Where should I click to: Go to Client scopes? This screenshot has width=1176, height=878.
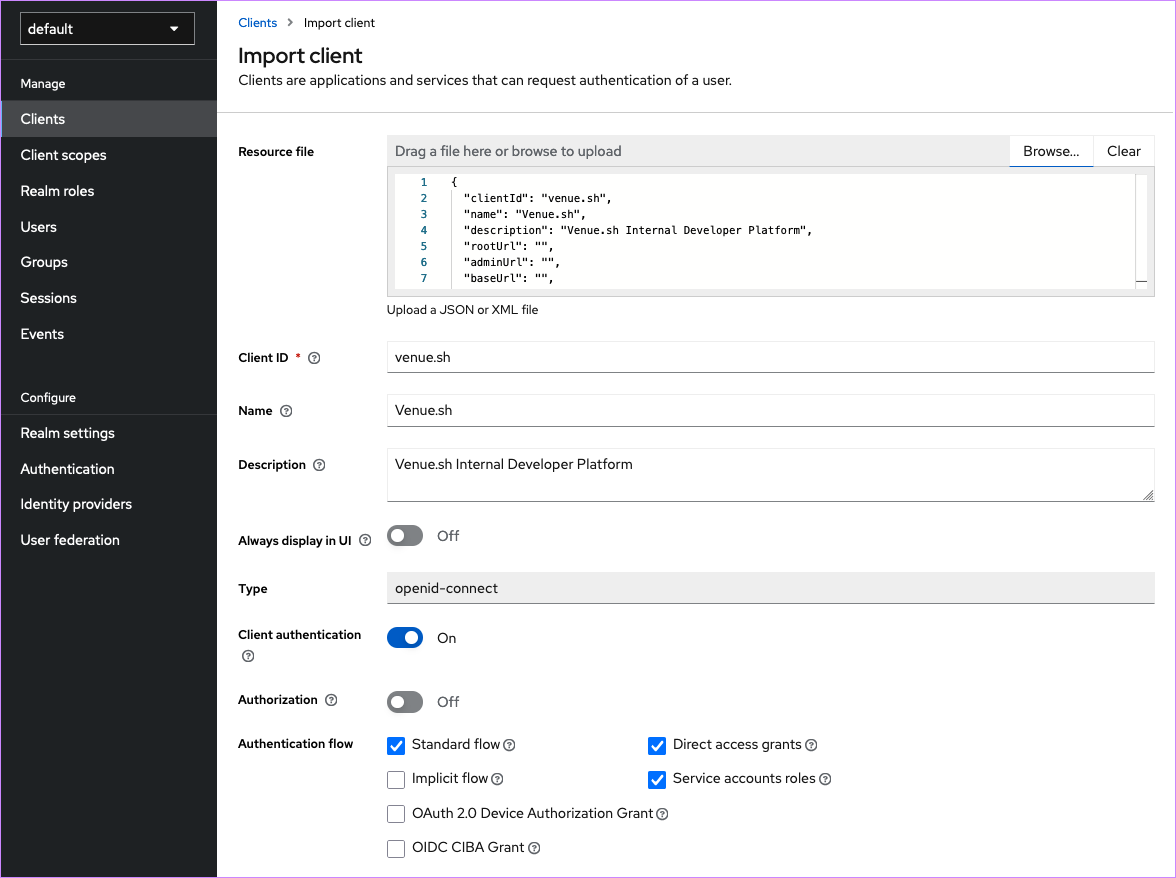pyautogui.click(x=109, y=155)
